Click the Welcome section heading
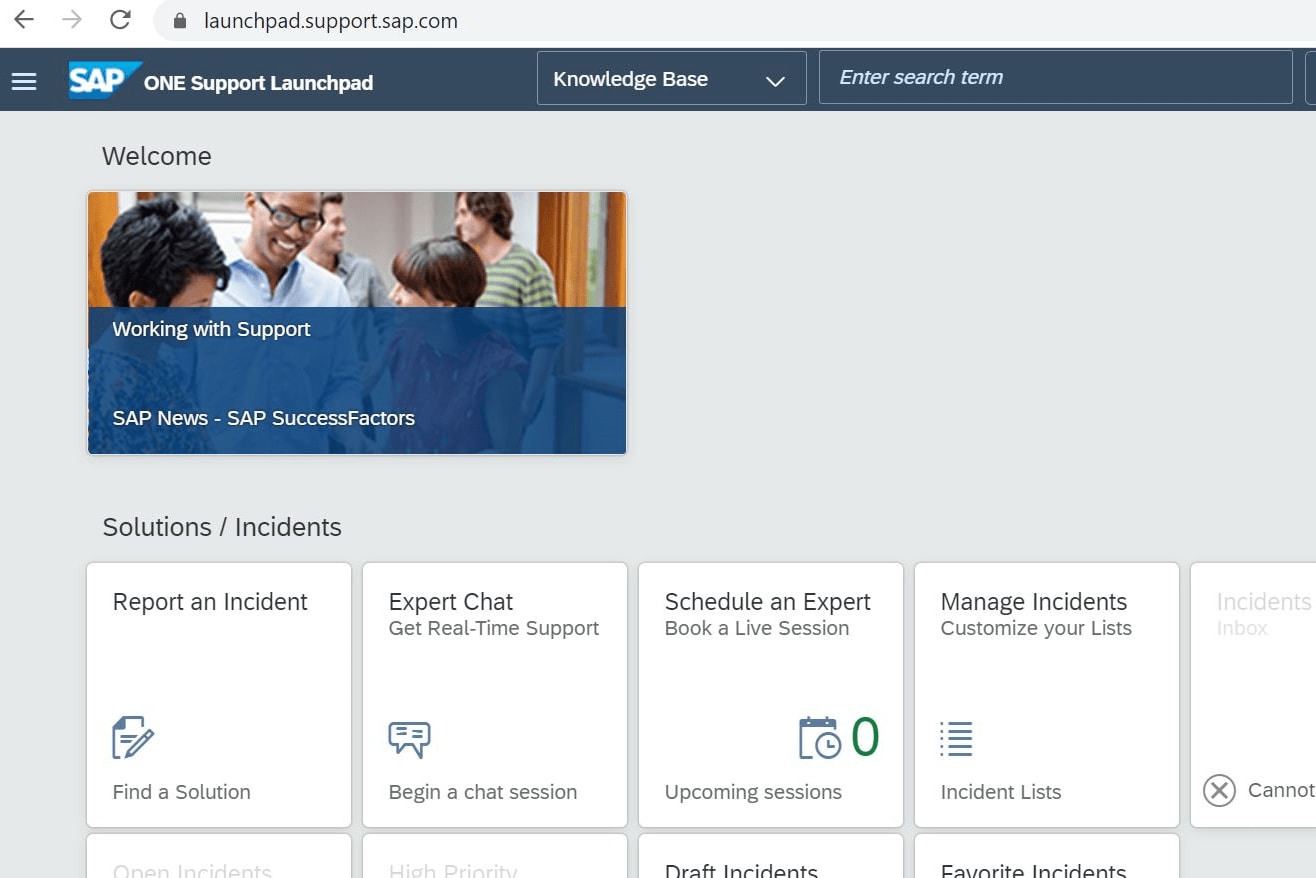Image resolution: width=1316 pixels, height=878 pixels. [x=157, y=156]
